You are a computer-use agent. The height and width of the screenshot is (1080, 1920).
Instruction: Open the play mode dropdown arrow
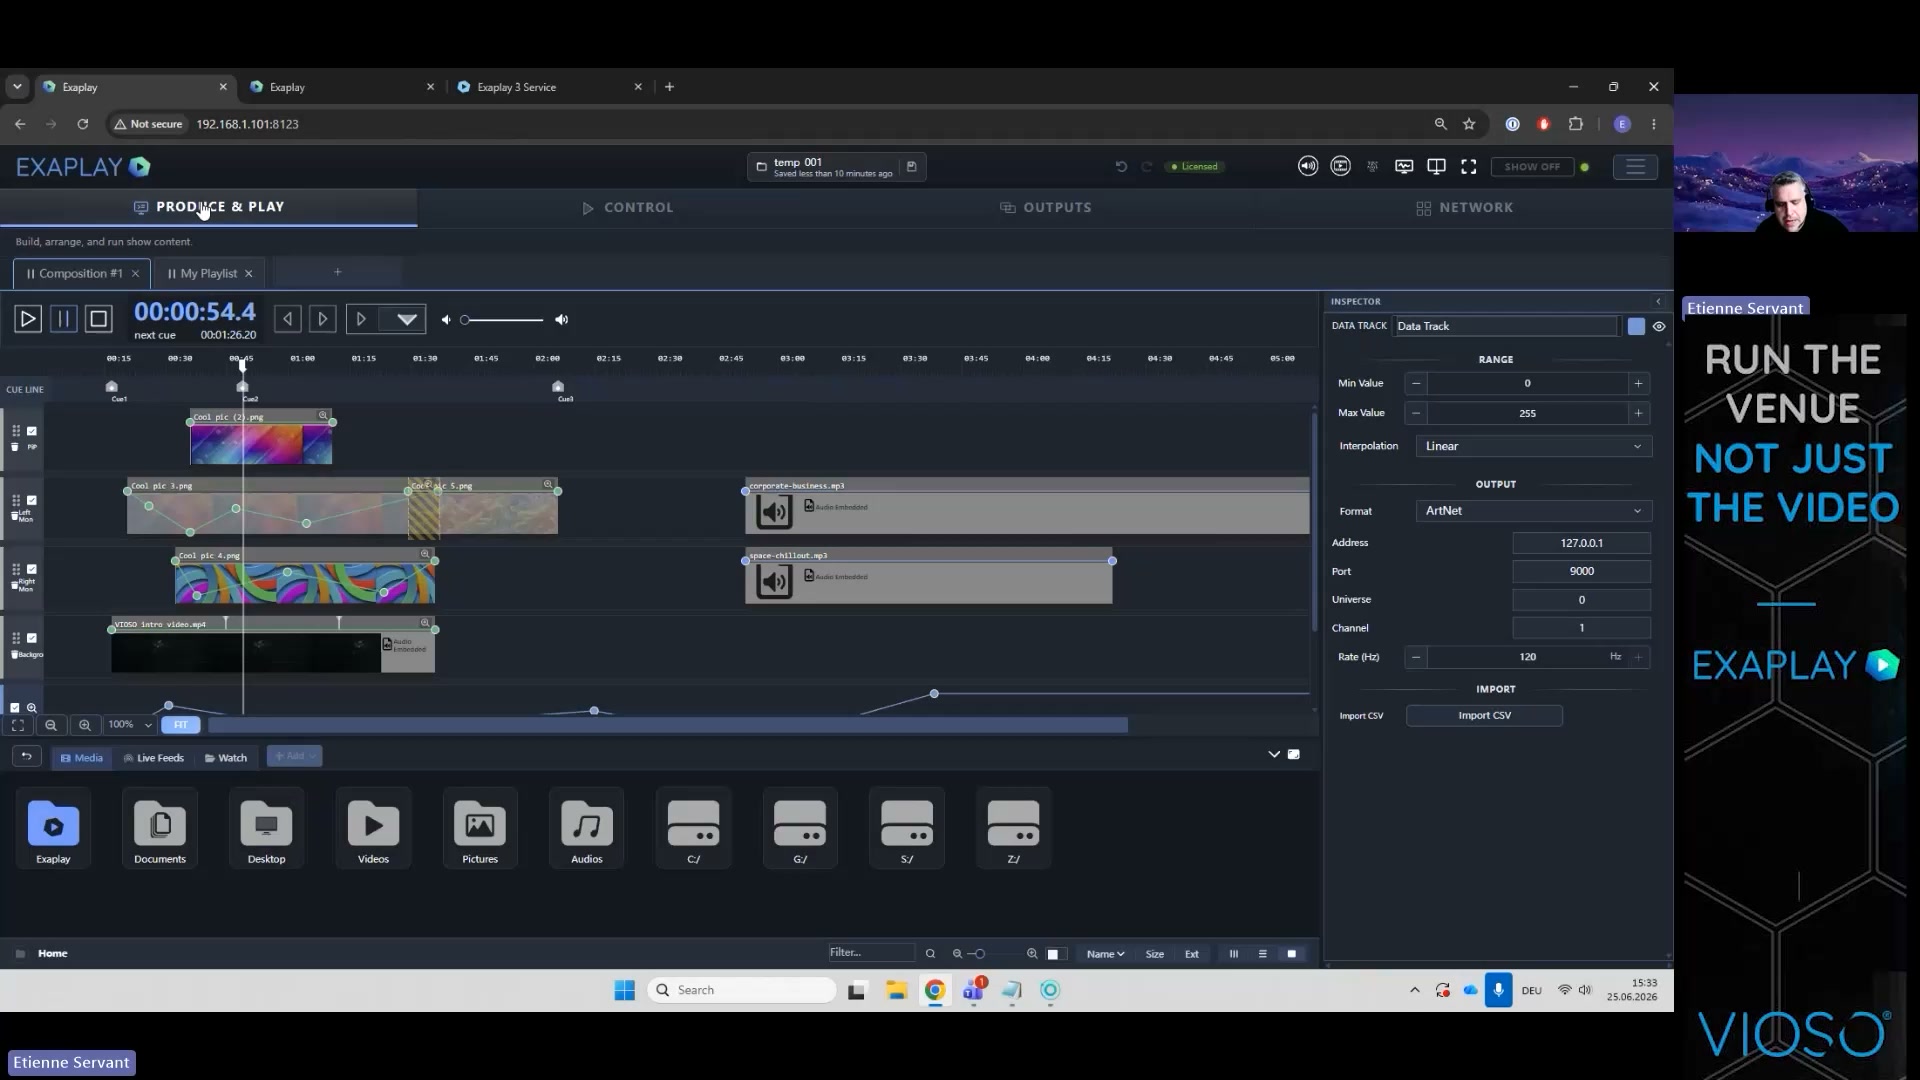point(407,319)
